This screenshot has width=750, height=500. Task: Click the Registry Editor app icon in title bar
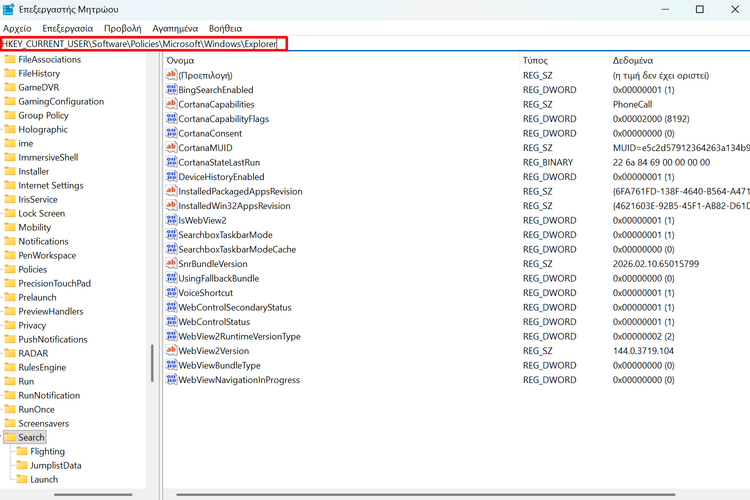point(9,9)
